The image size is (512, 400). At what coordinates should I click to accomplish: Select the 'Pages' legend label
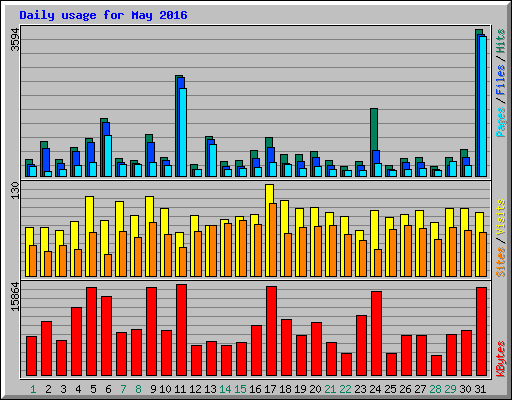click(501, 122)
